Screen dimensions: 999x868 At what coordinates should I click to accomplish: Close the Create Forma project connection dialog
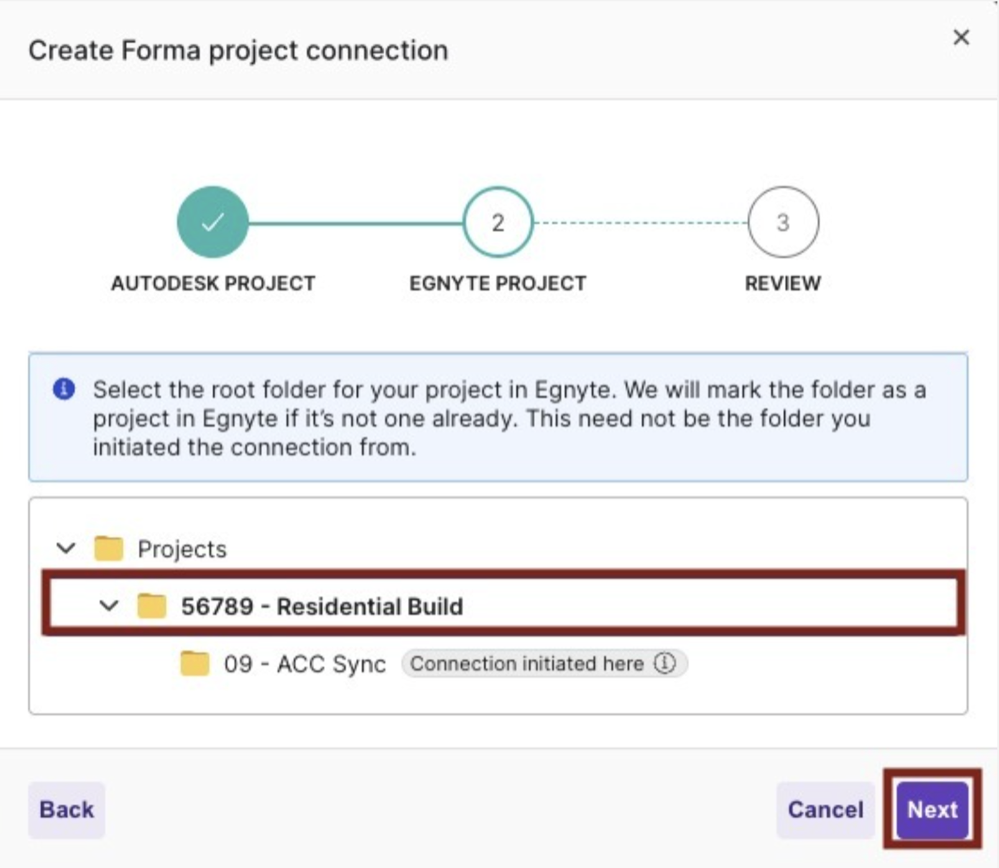[x=962, y=38]
